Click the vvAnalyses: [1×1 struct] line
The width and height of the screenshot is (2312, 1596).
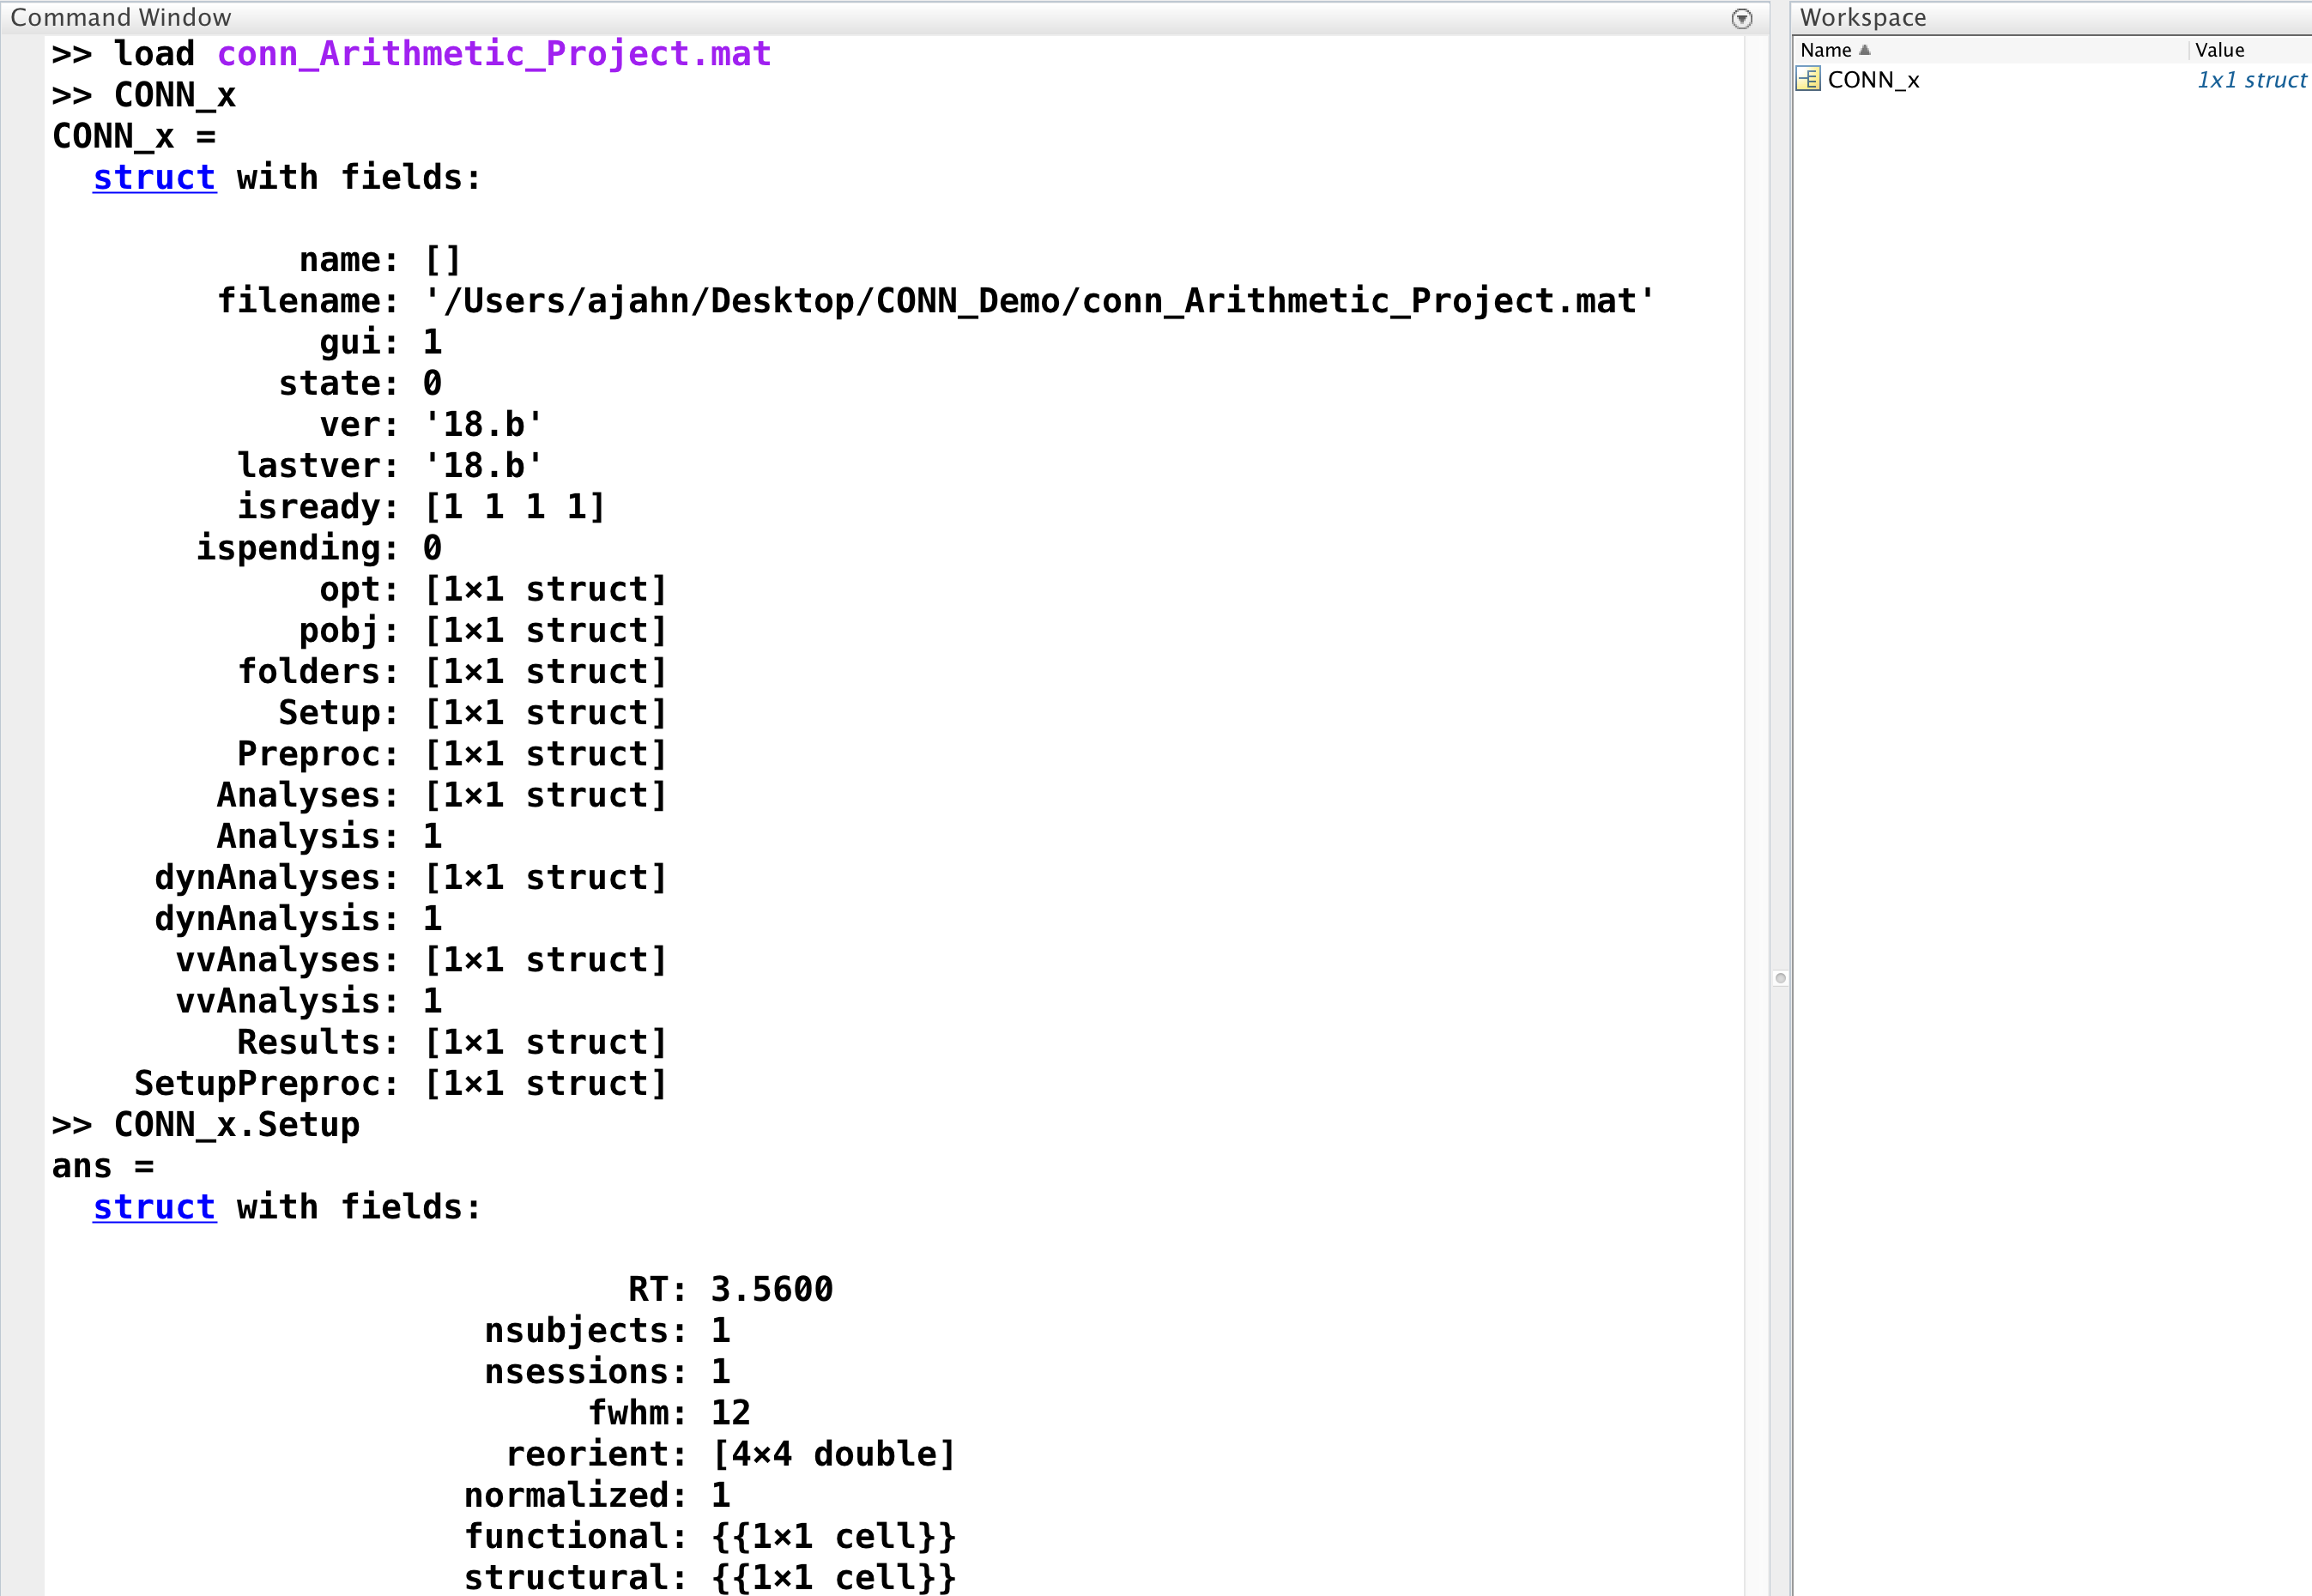point(421,960)
